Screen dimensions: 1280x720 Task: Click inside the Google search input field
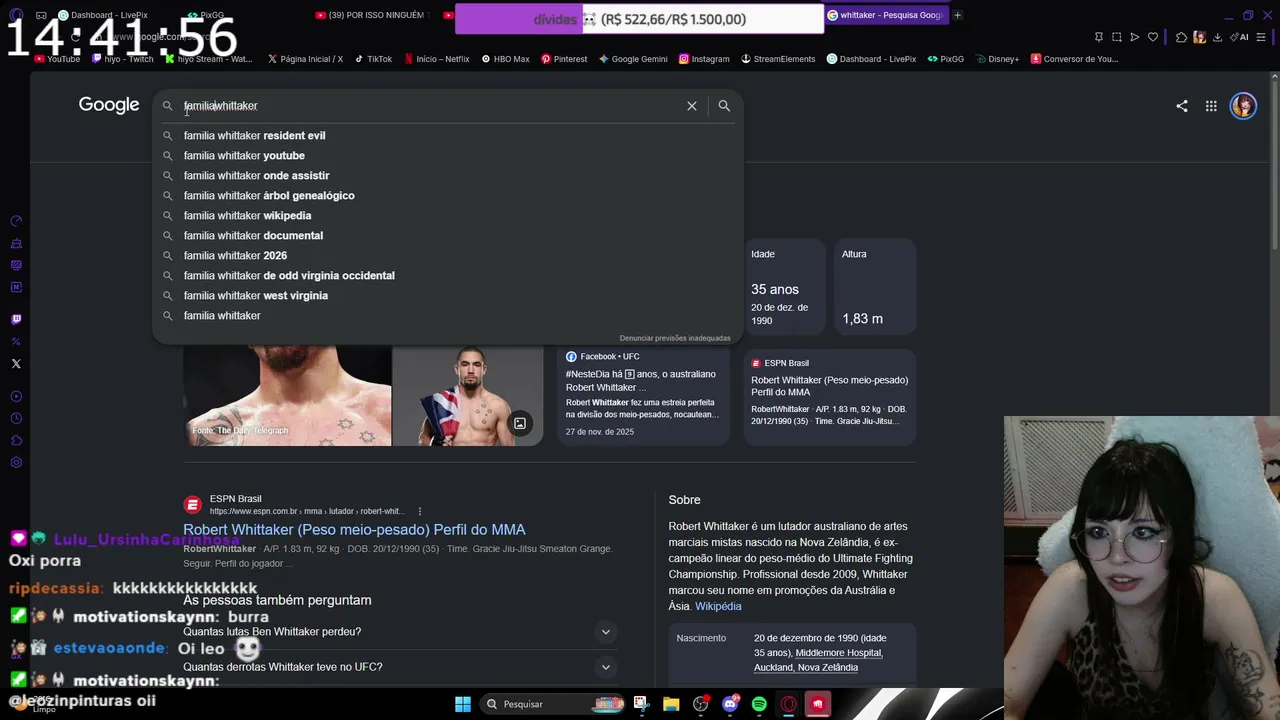tap(430, 106)
